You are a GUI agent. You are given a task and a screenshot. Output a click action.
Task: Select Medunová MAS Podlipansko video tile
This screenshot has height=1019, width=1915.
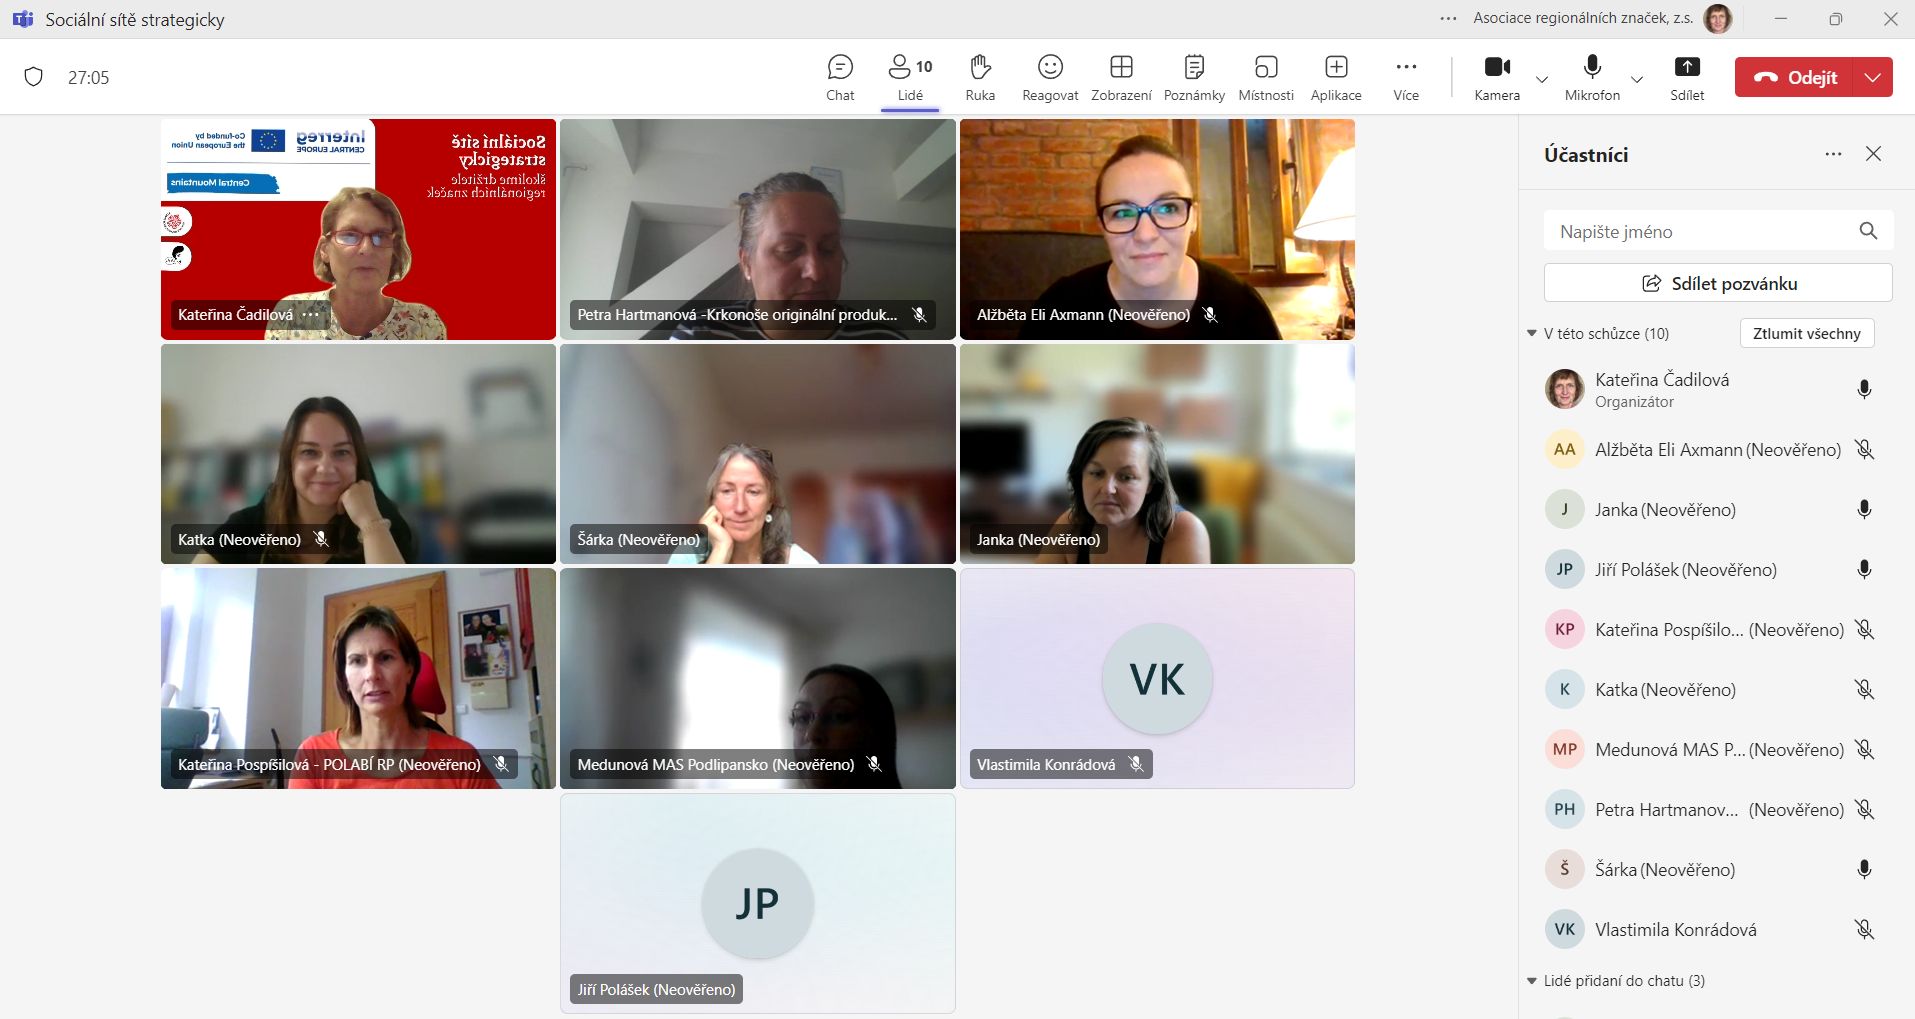757,679
